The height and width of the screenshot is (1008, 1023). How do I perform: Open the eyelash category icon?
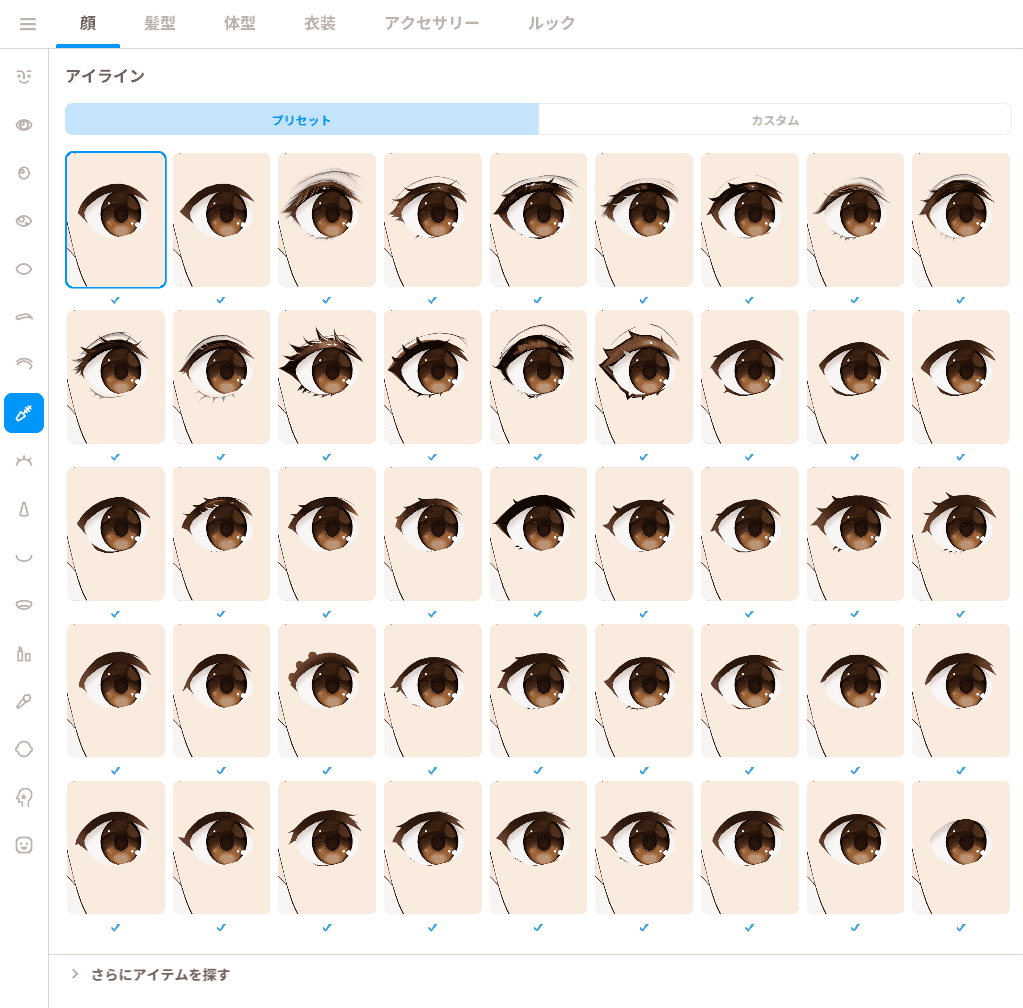pos(24,461)
